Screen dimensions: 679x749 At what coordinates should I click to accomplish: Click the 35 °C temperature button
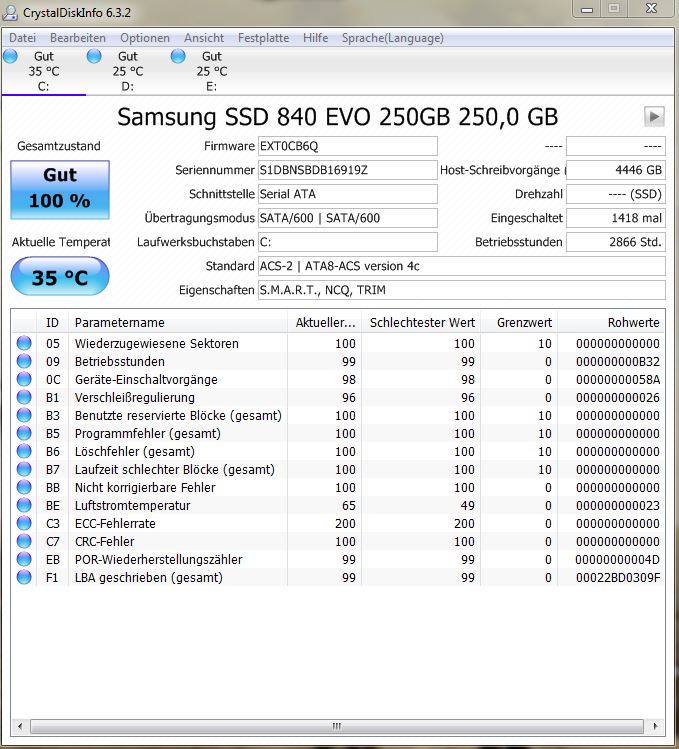(60, 276)
